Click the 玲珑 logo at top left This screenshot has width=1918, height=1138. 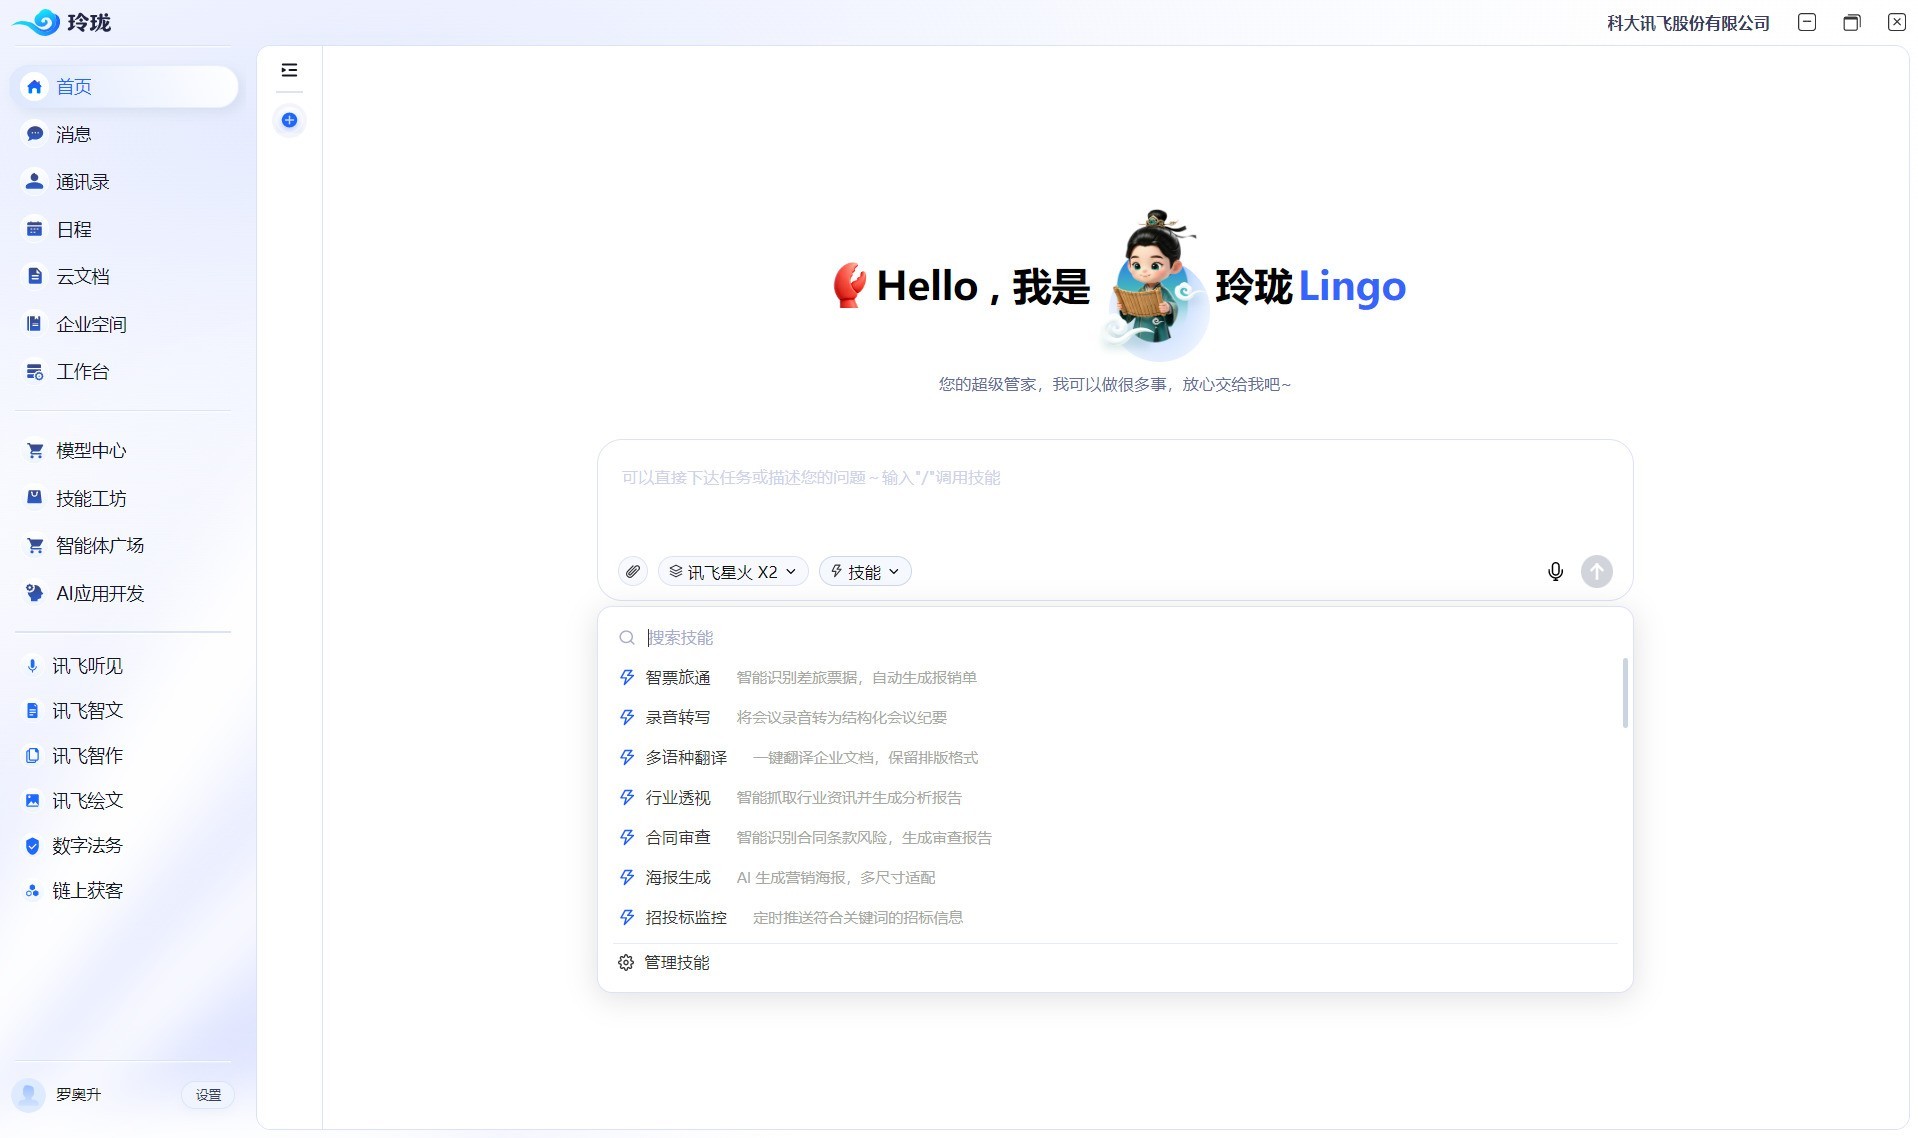point(62,22)
